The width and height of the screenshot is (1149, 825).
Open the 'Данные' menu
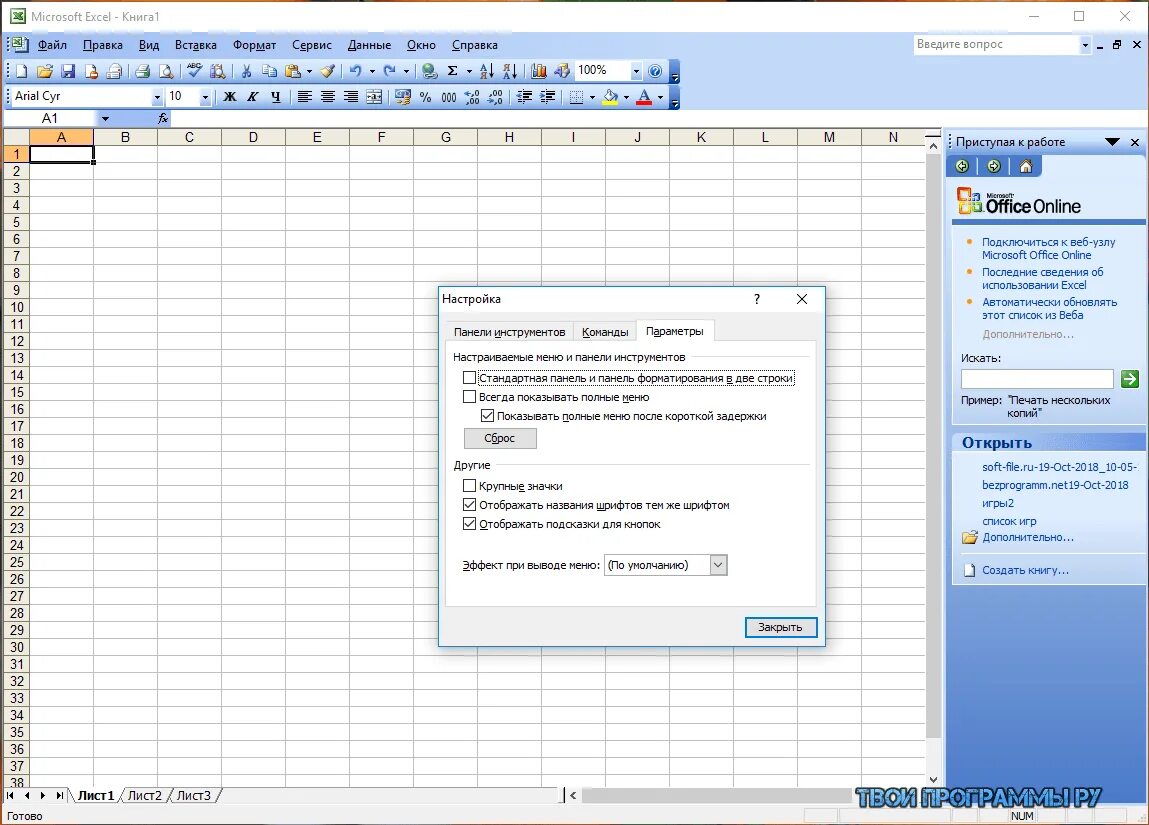(x=369, y=45)
